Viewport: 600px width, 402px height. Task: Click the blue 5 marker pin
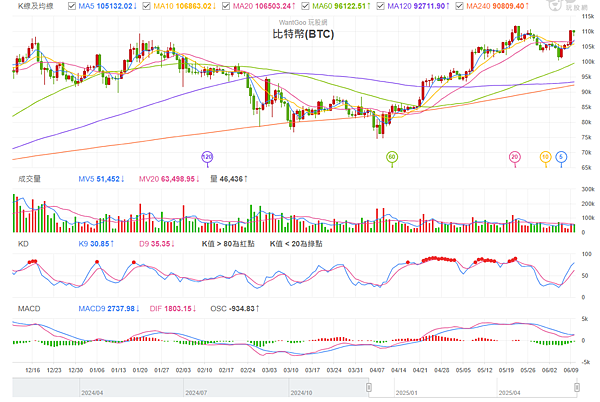(561, 158)
